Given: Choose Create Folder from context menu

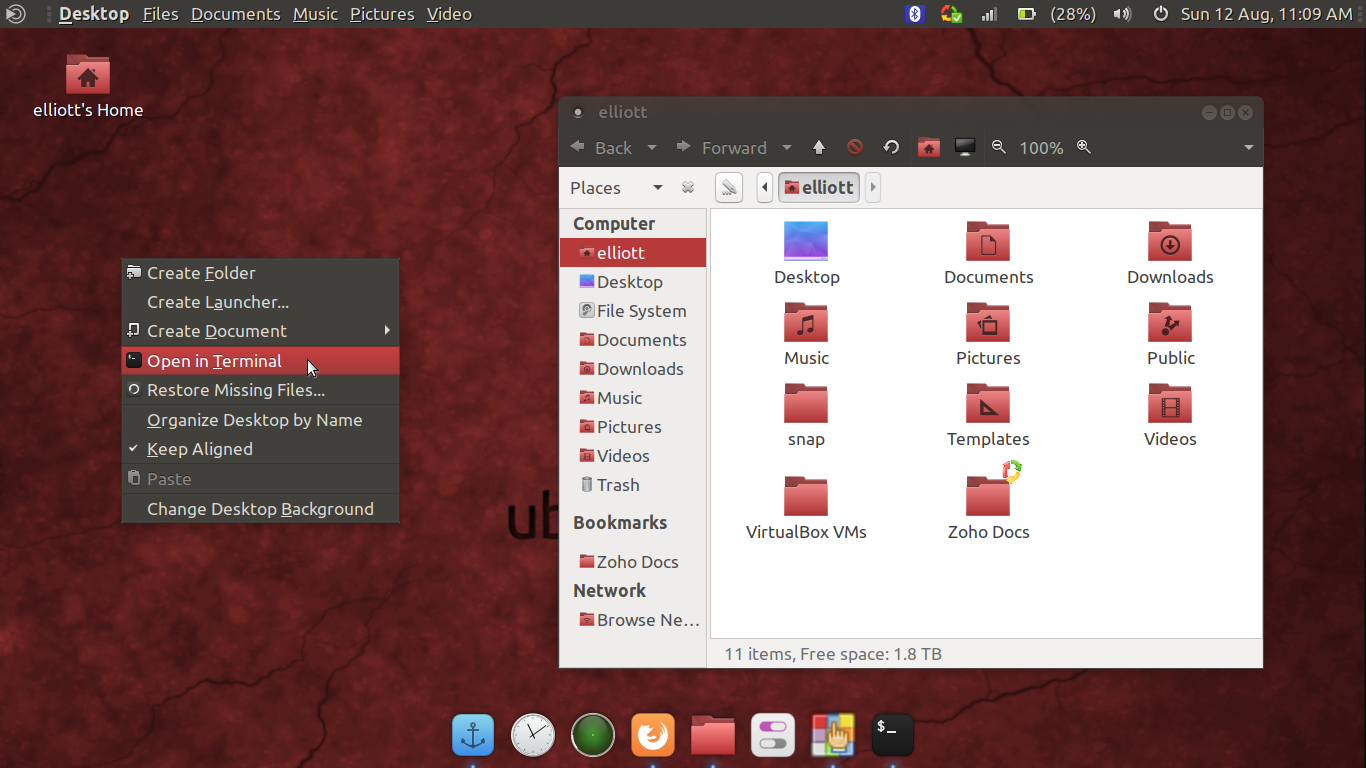Looking at the screenshot, I should [260, 273].
